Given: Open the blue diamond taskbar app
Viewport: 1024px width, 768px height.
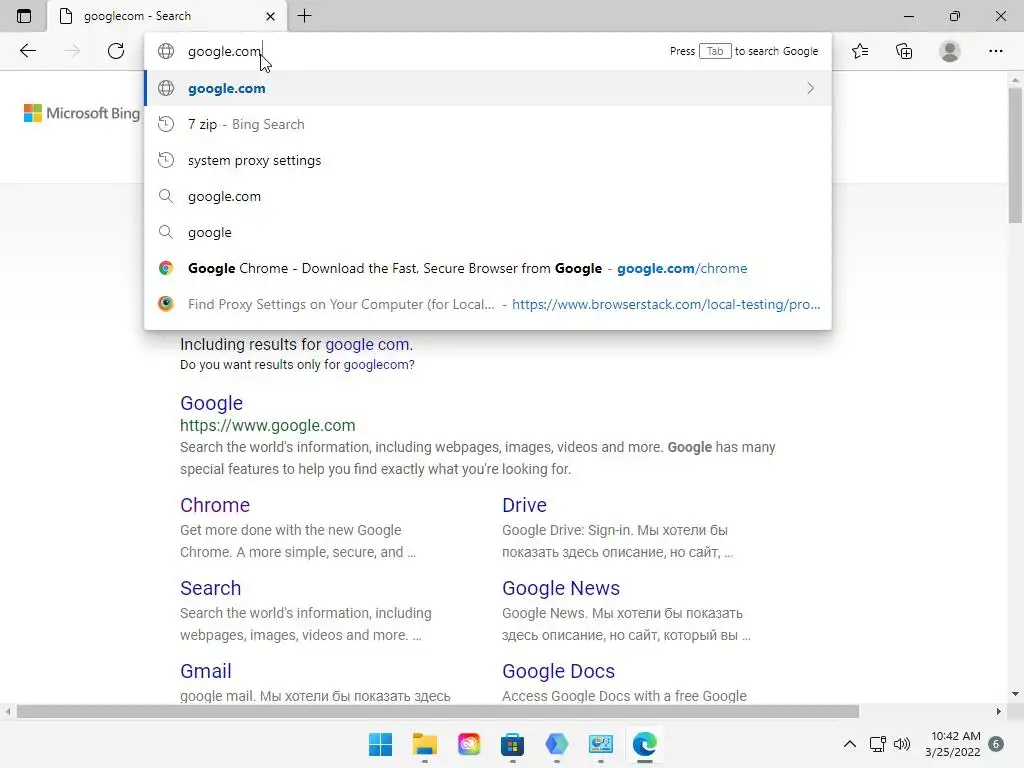Looking at the screenshot, I should pos(556,744).
